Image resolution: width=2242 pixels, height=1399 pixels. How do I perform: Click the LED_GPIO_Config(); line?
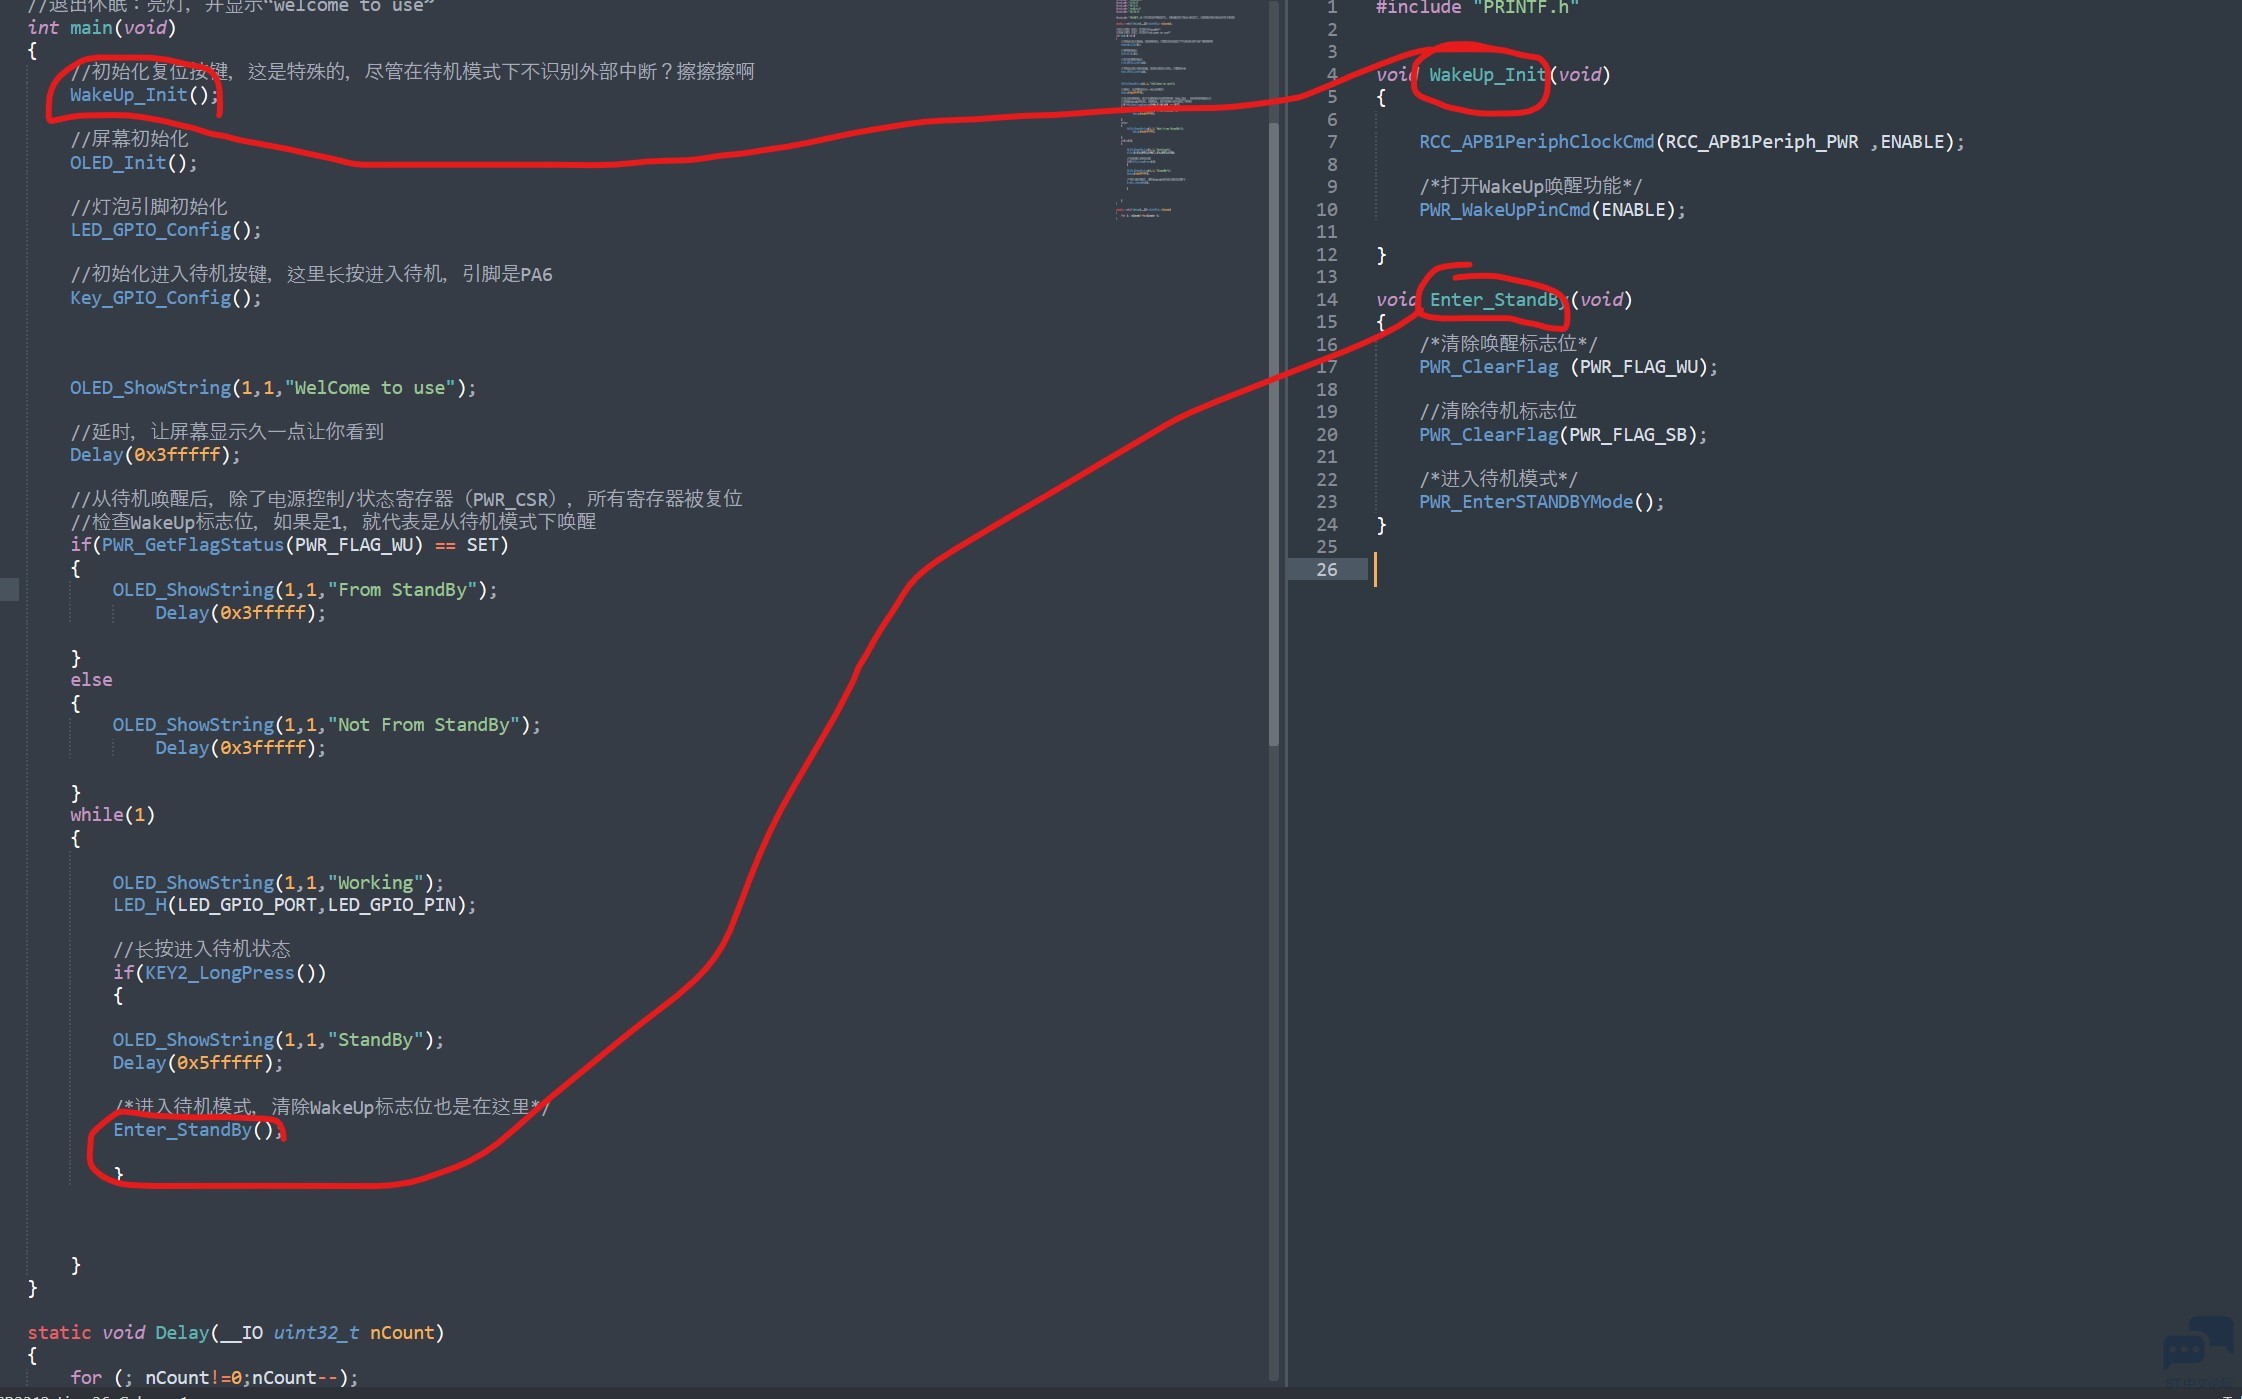pyautogui.click(x=165, y=230)
